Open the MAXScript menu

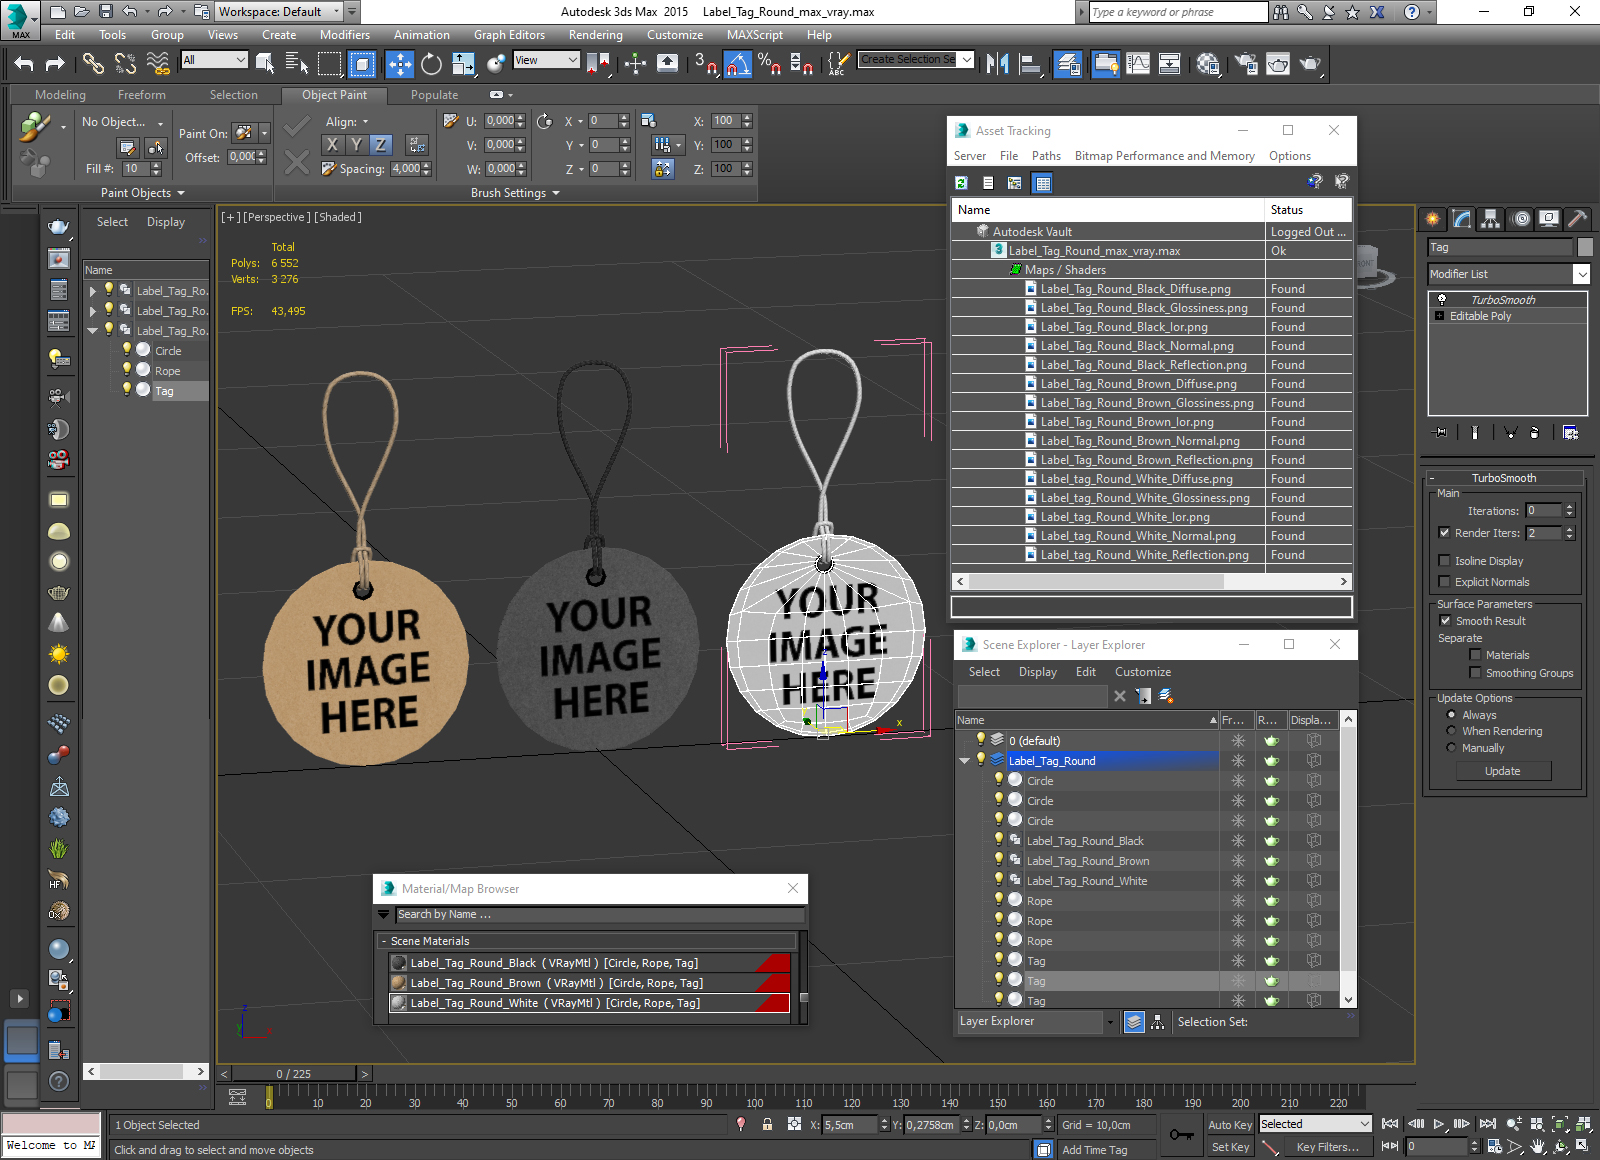click(x=754, y=35)
